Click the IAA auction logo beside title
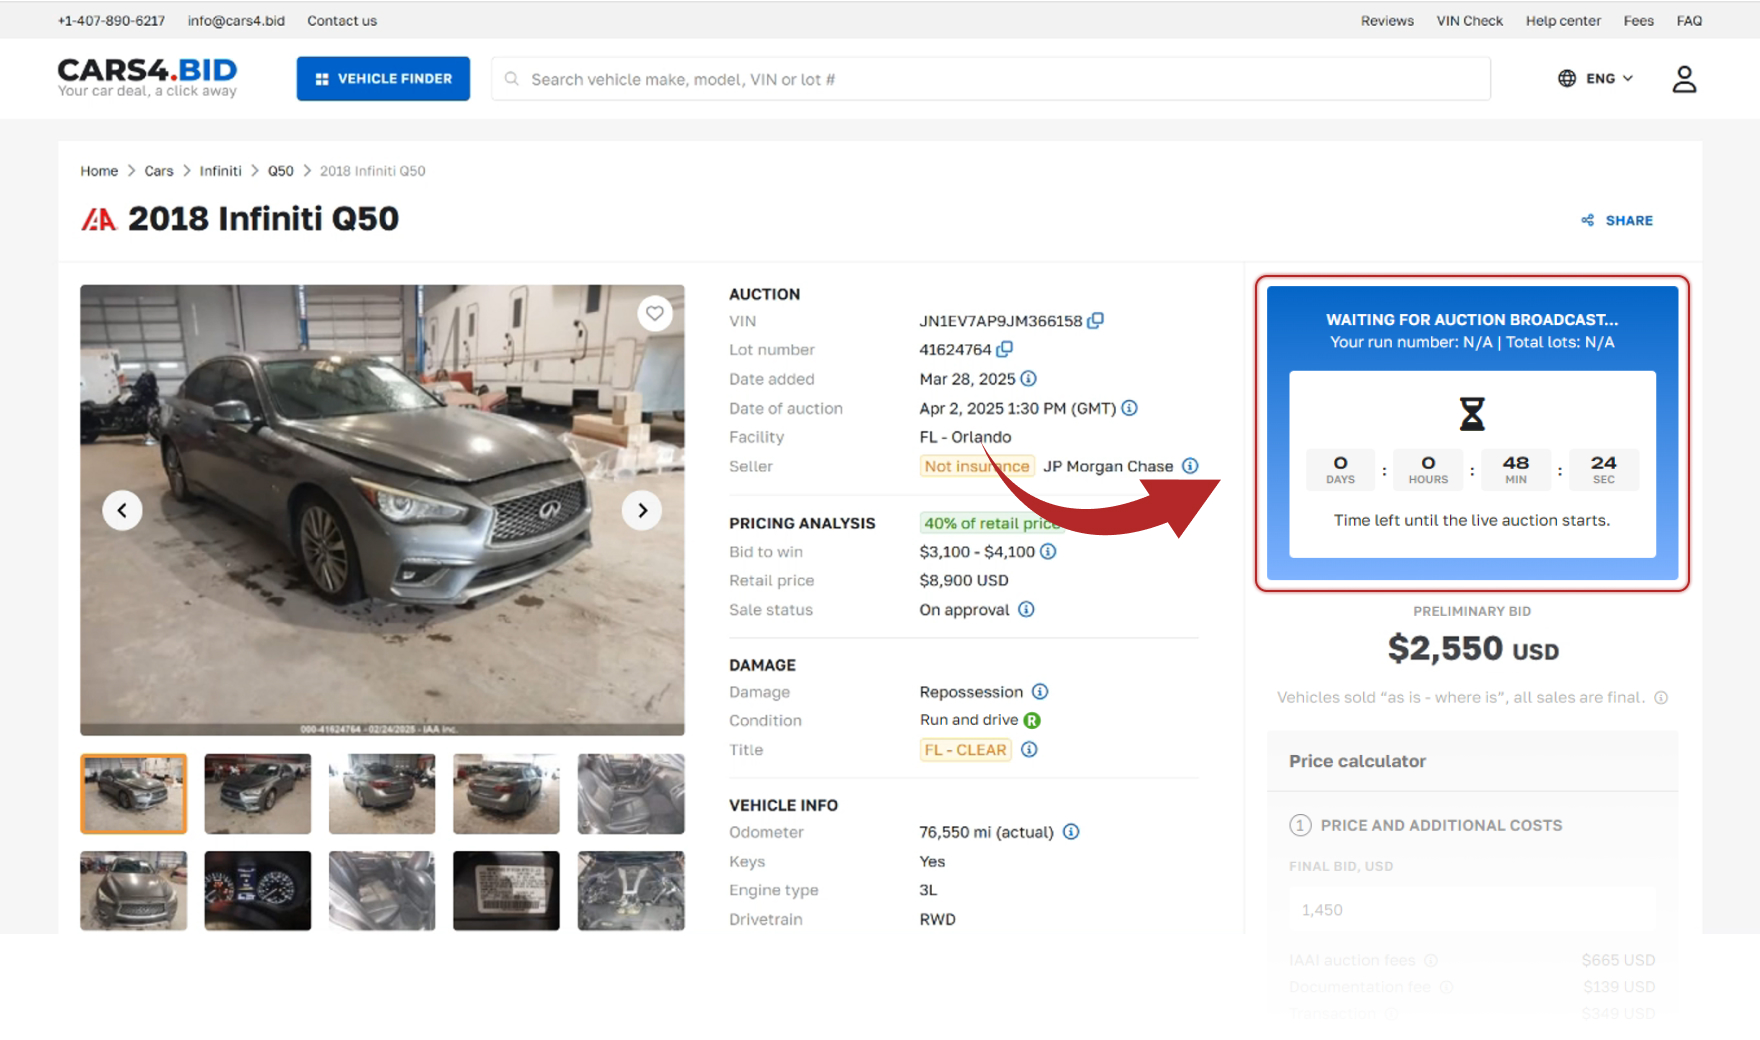This screenshot has height=1040, width=1760. (99, 219)
